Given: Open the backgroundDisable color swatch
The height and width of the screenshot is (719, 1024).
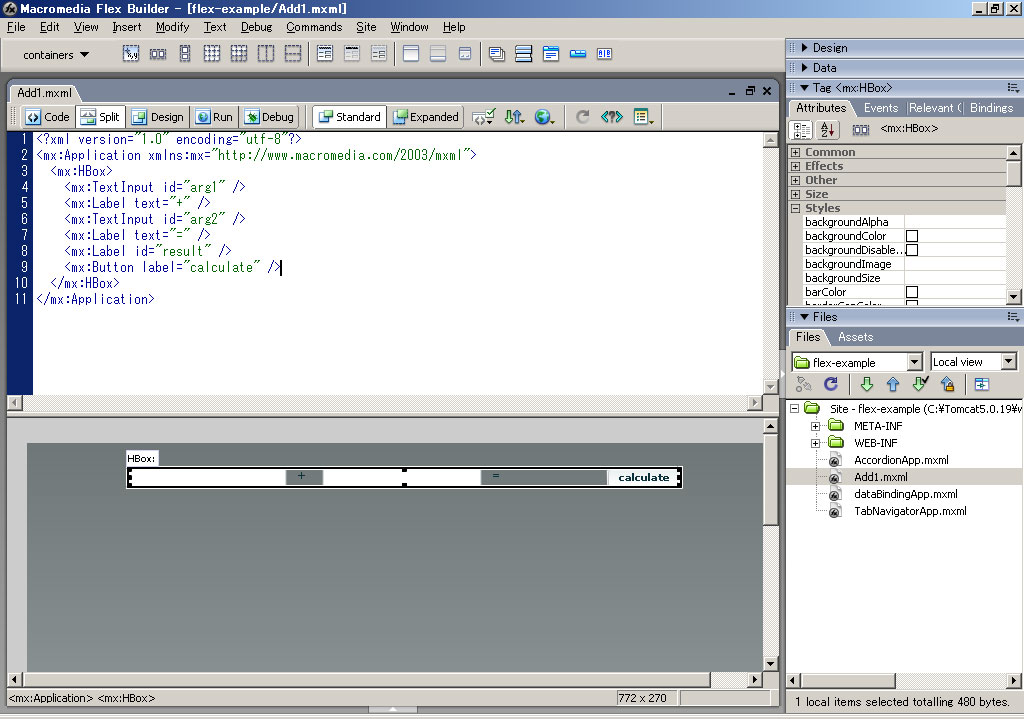Looking at the screenshot, I should [912, 250].
